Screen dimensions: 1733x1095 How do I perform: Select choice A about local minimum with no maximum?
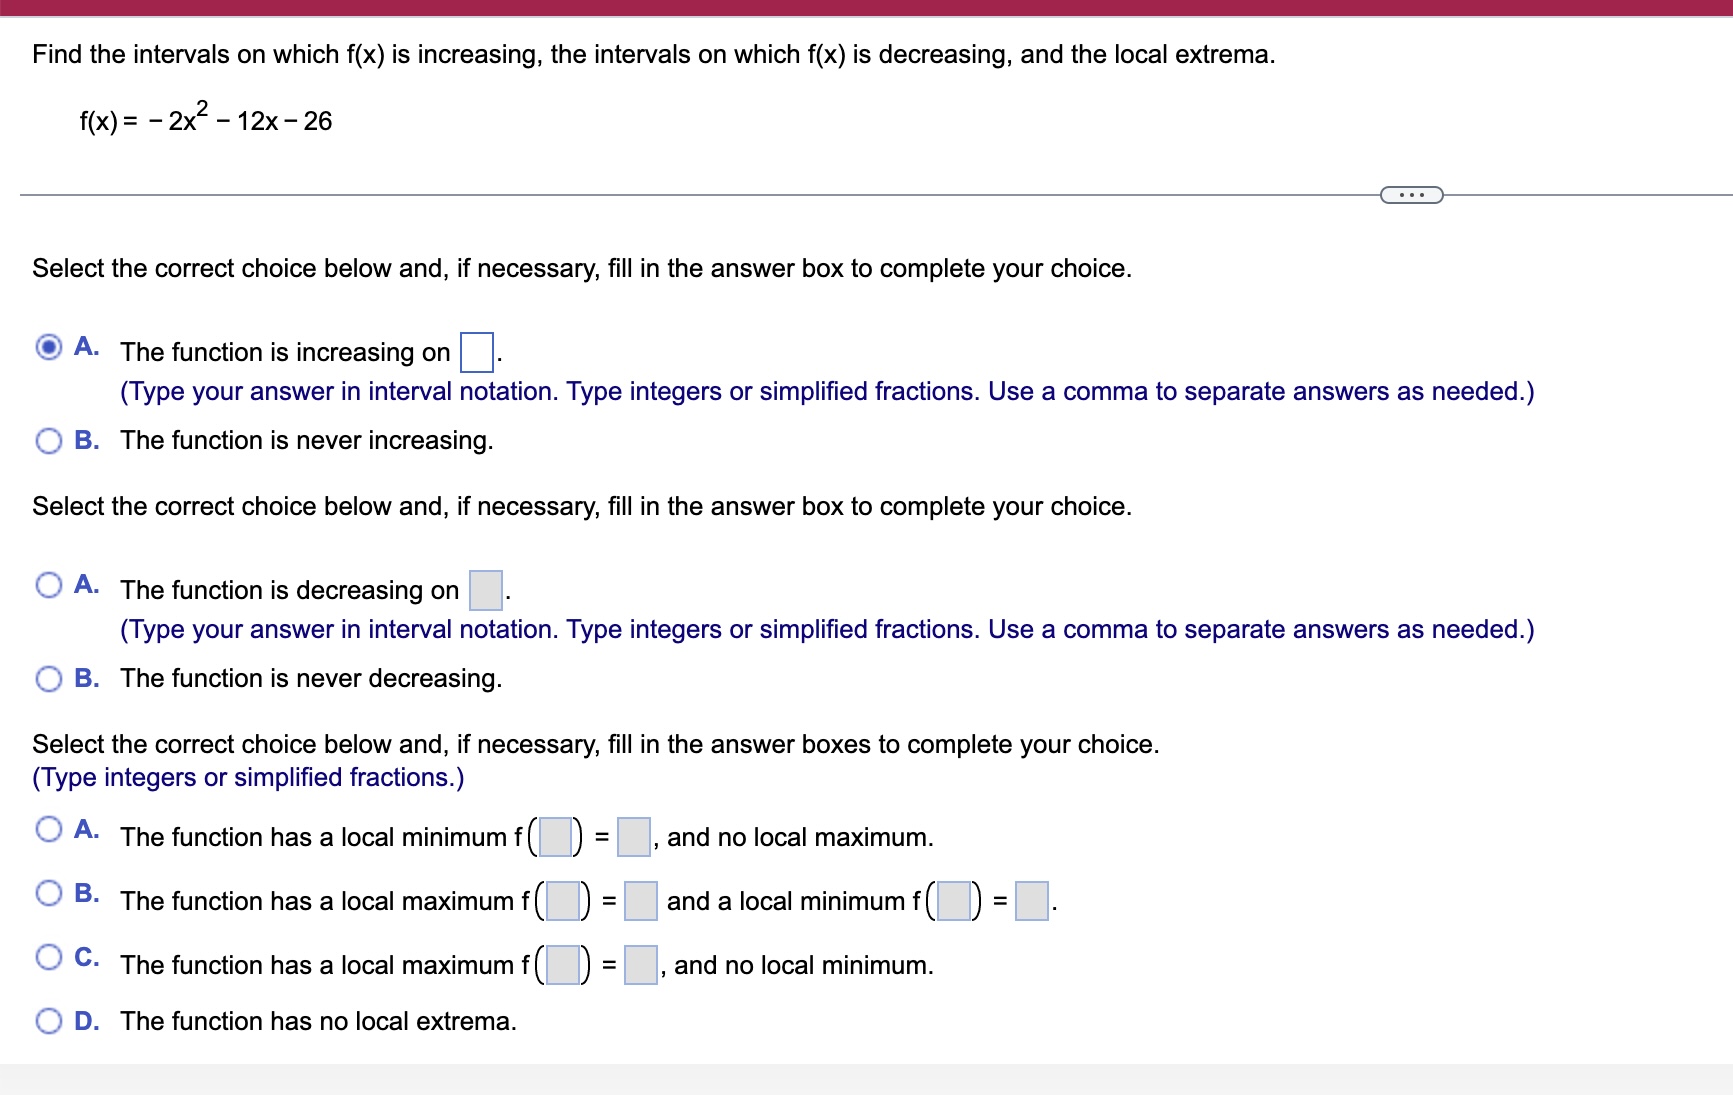[x=48, y=828]
